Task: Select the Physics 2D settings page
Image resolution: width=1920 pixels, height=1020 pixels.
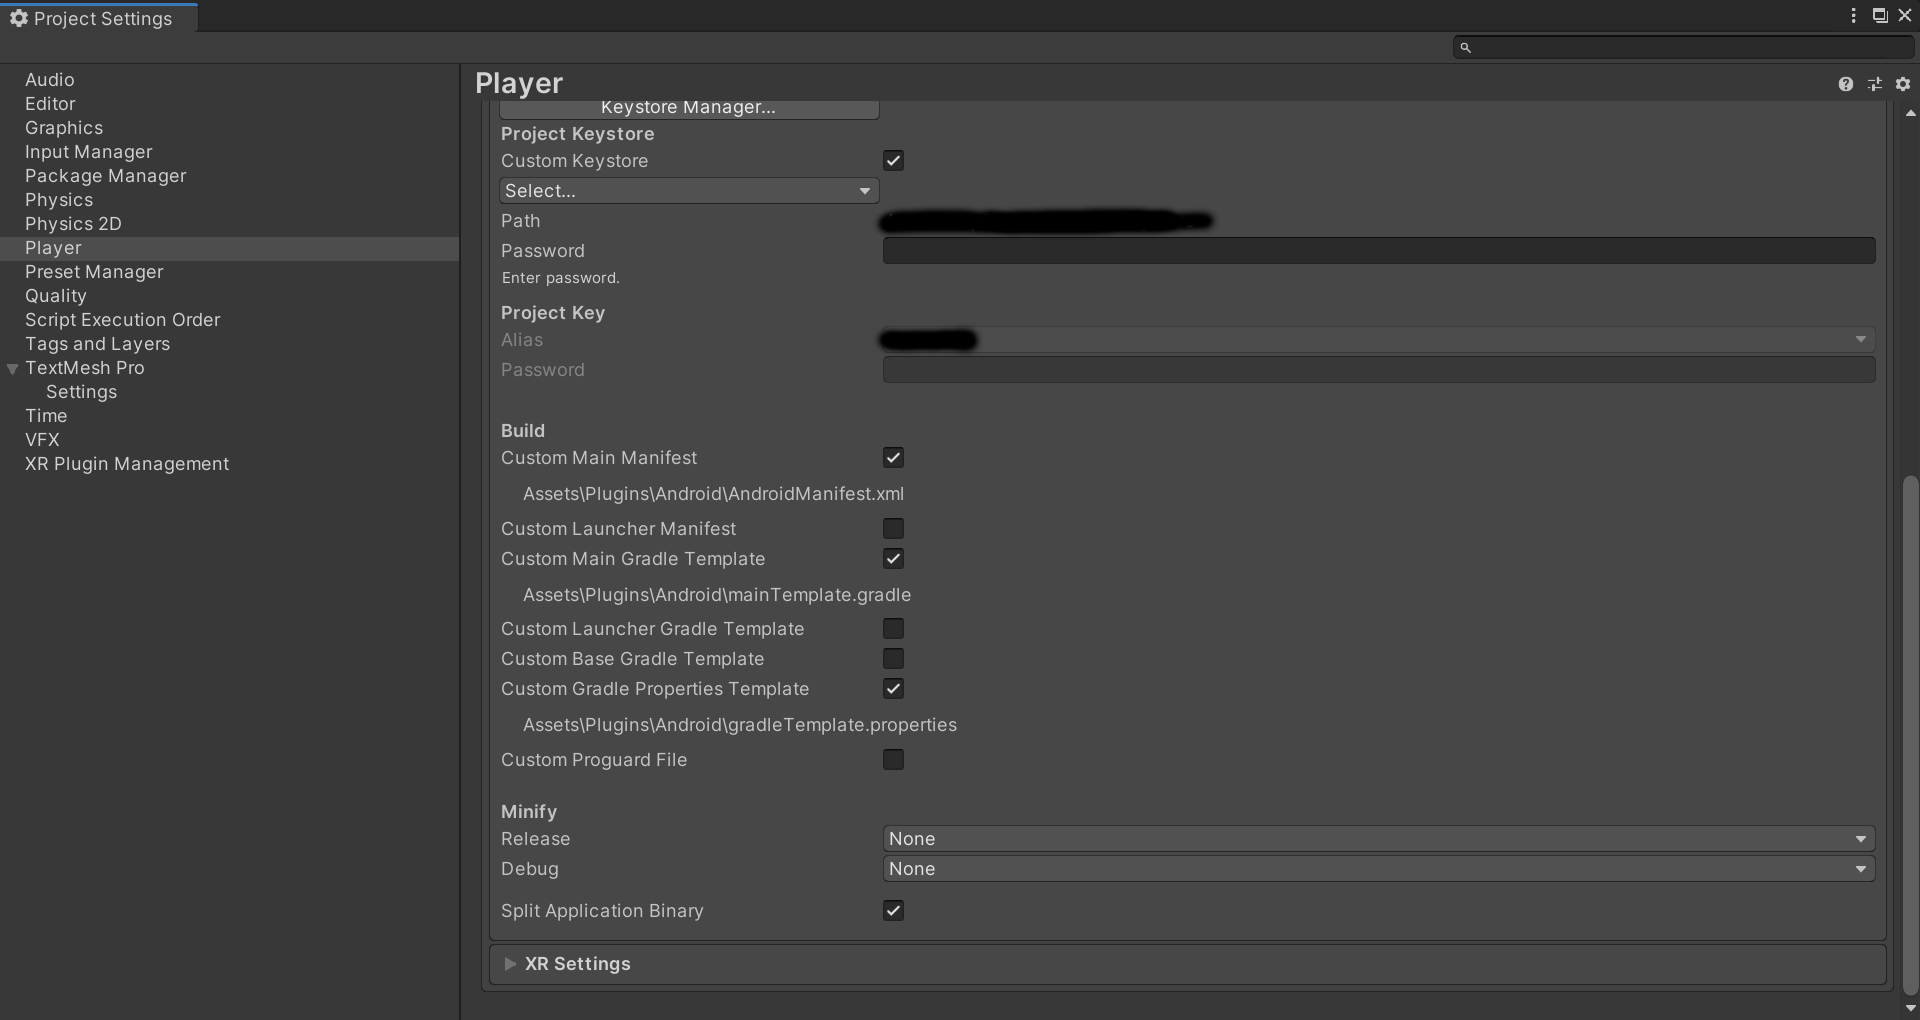Action: pos(72,223)
